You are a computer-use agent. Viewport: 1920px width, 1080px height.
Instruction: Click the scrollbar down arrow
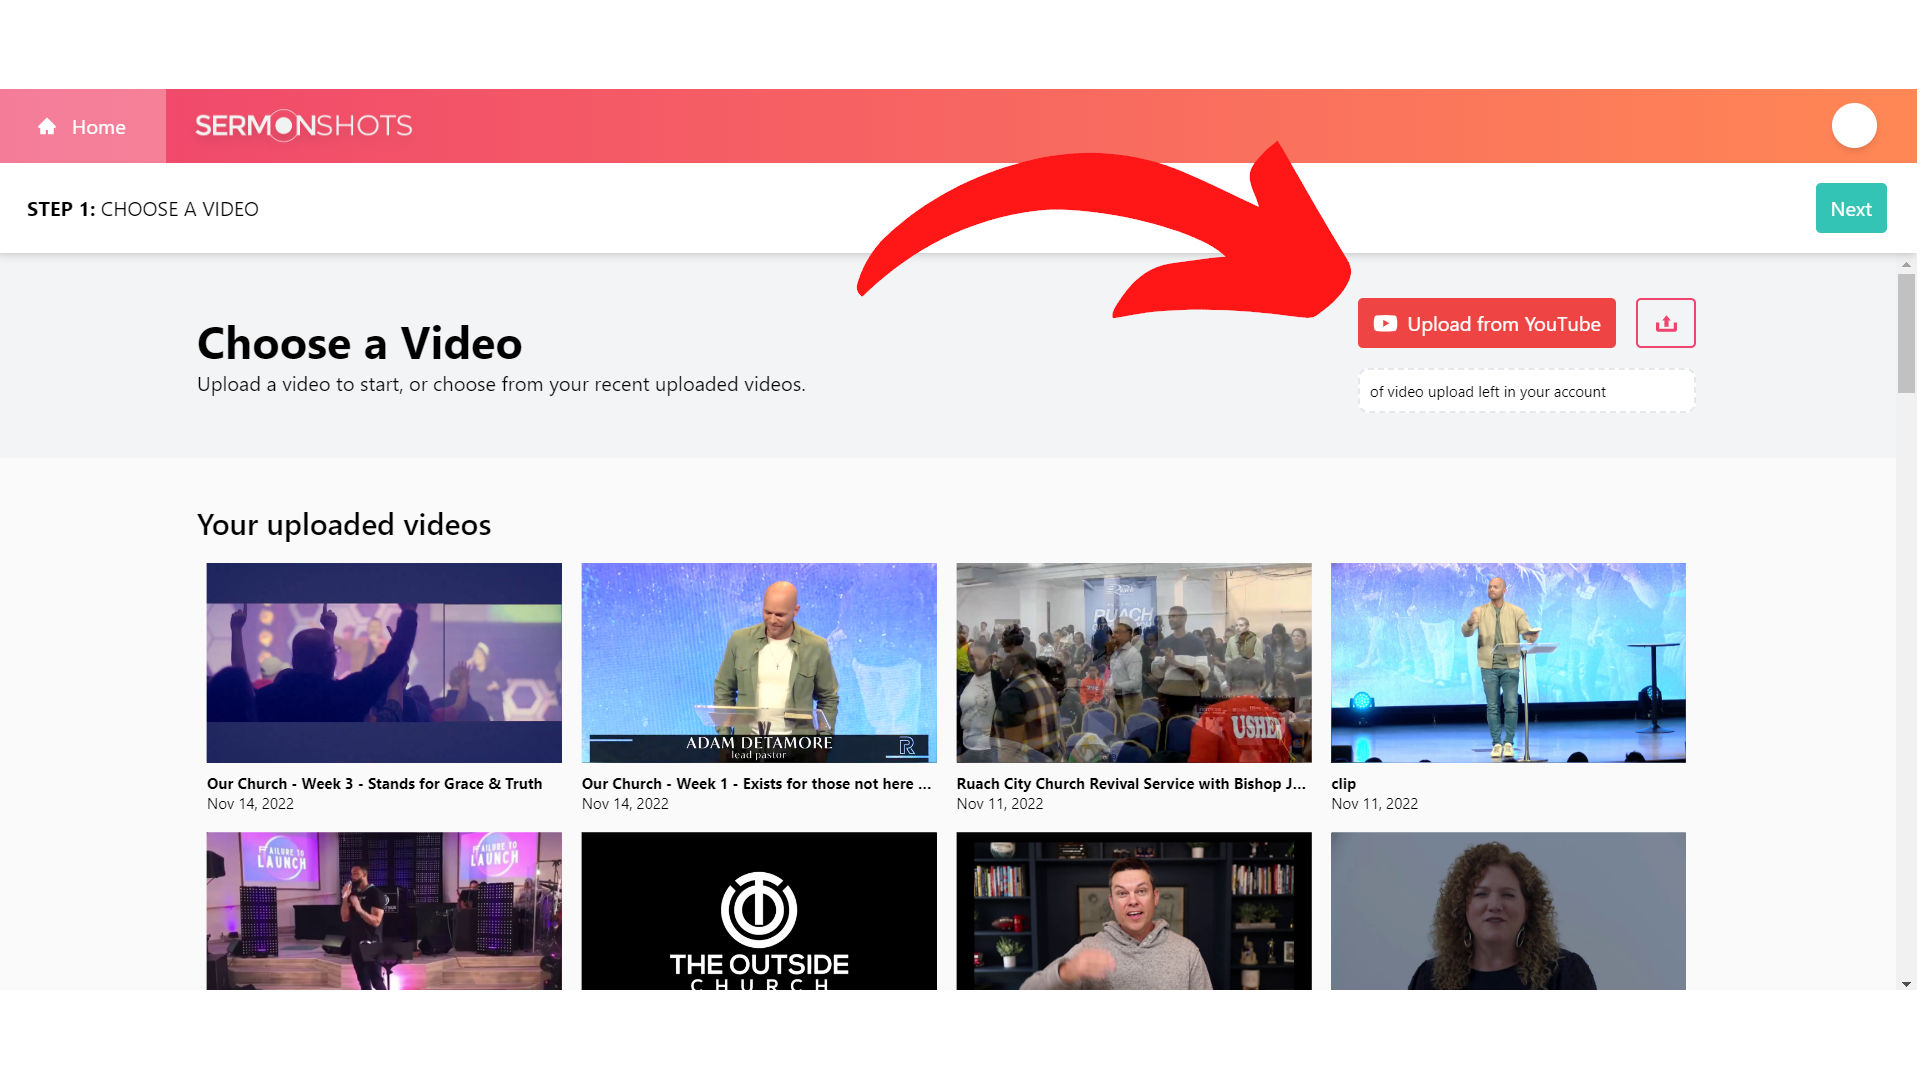(x=1904, y=984)
